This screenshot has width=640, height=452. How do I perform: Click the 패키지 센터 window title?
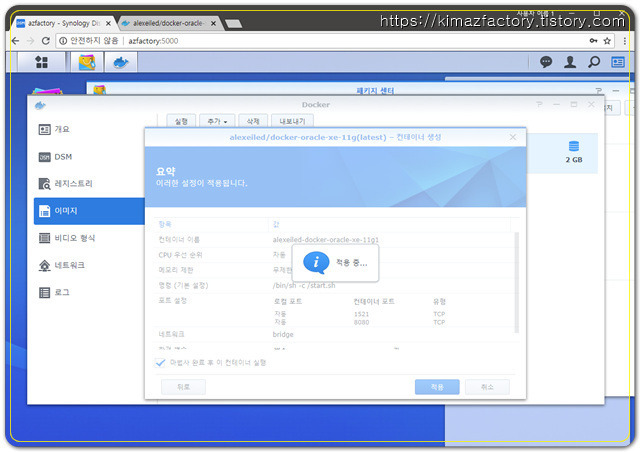[x=376, y=91]
